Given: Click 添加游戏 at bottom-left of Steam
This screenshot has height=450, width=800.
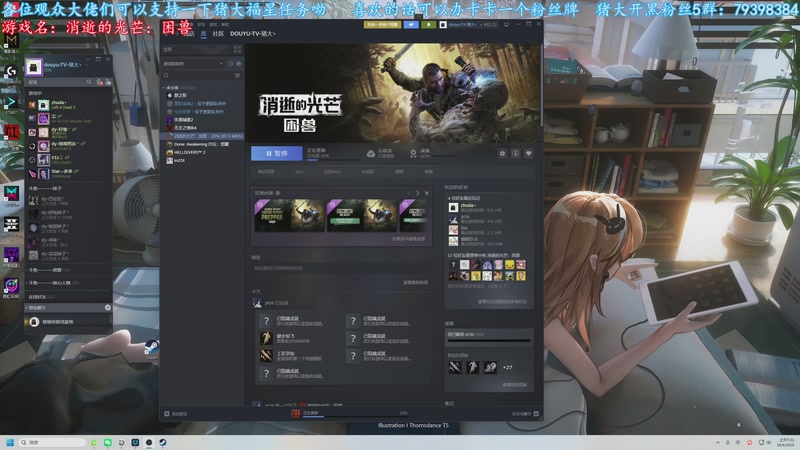Looking at the screenshot, I should click(176, 414).
